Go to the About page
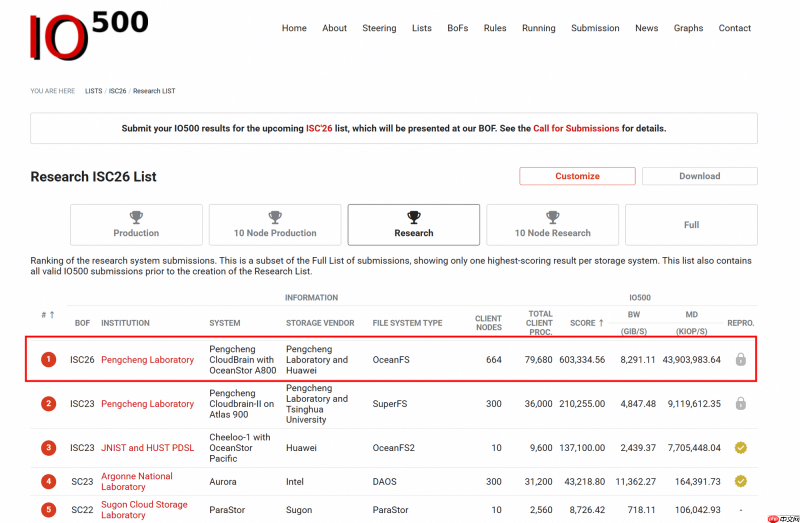The height and width of the screenshot is (523, 800). pos(334,28)
